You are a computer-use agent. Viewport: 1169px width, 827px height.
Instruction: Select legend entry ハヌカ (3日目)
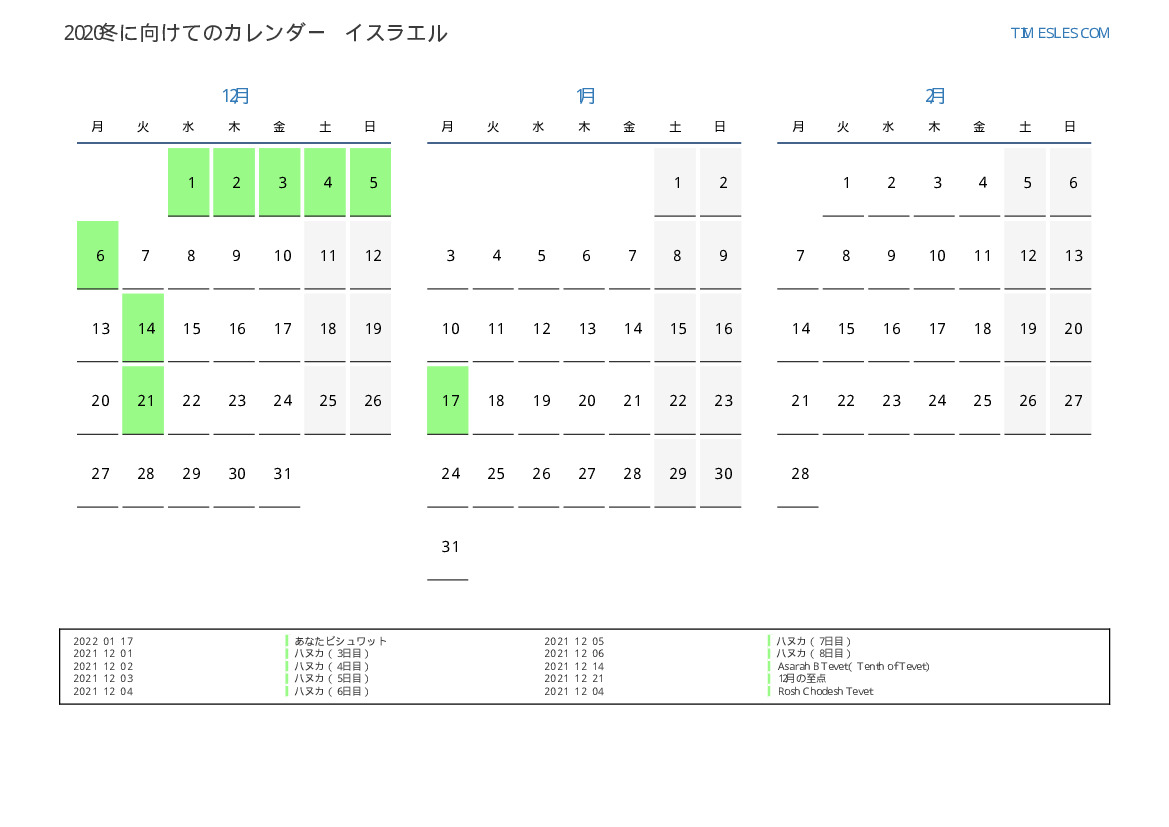(332, 653)
